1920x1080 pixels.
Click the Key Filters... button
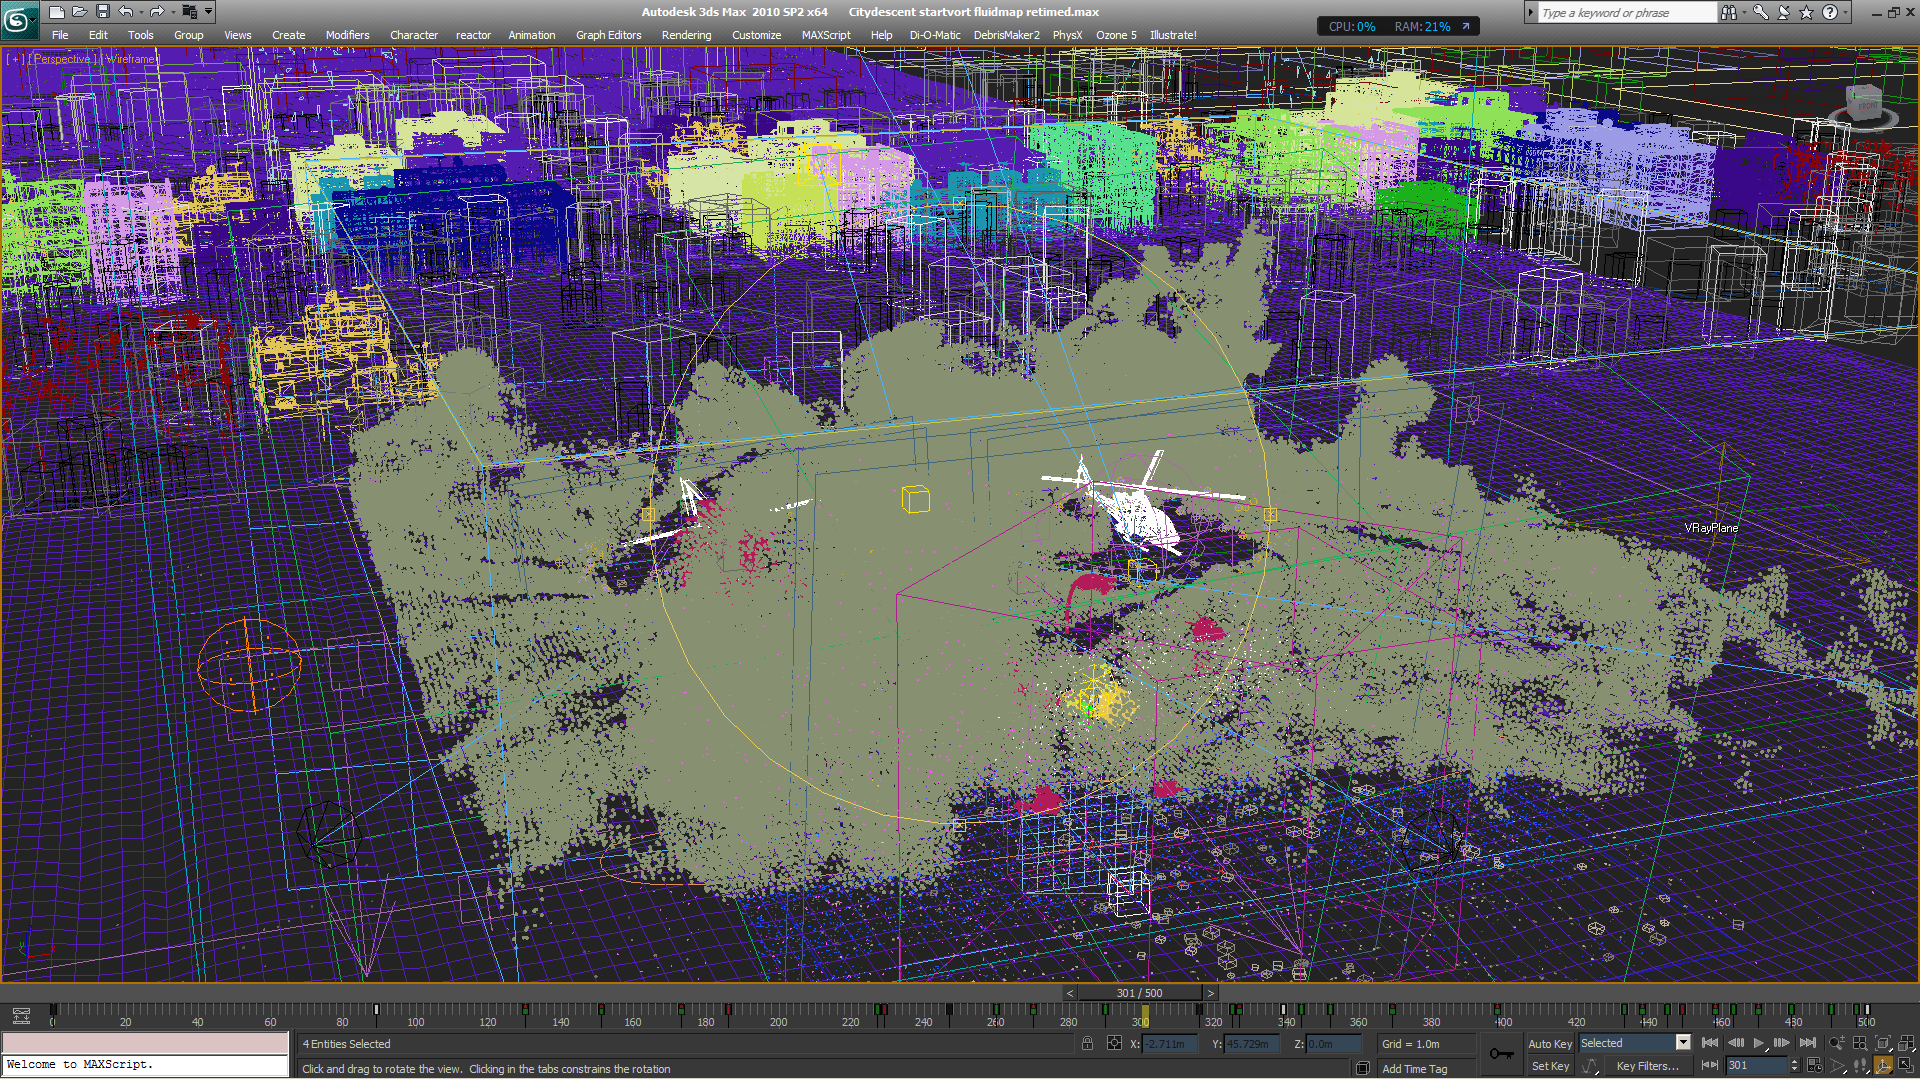(x=1647, y=1066)
